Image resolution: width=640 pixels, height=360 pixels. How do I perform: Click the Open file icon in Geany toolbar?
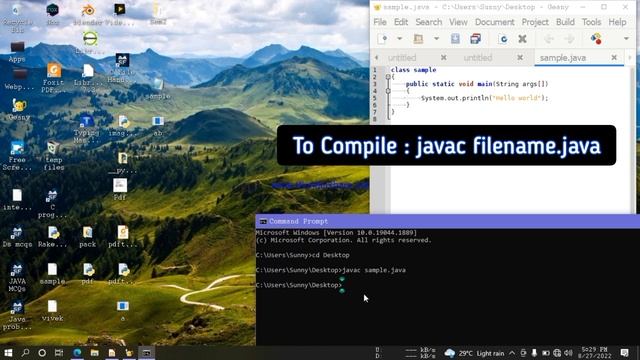point(418,39)
